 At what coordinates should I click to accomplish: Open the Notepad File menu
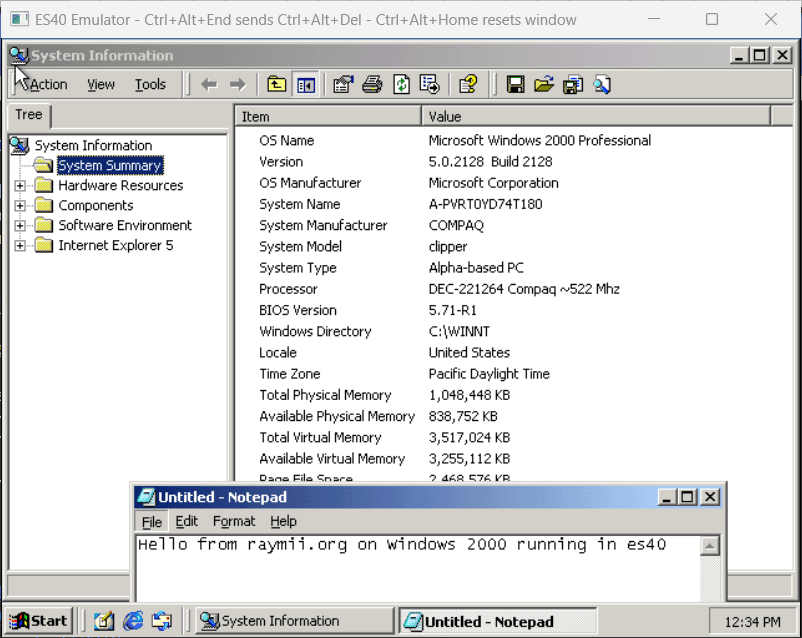coord(151,521)
